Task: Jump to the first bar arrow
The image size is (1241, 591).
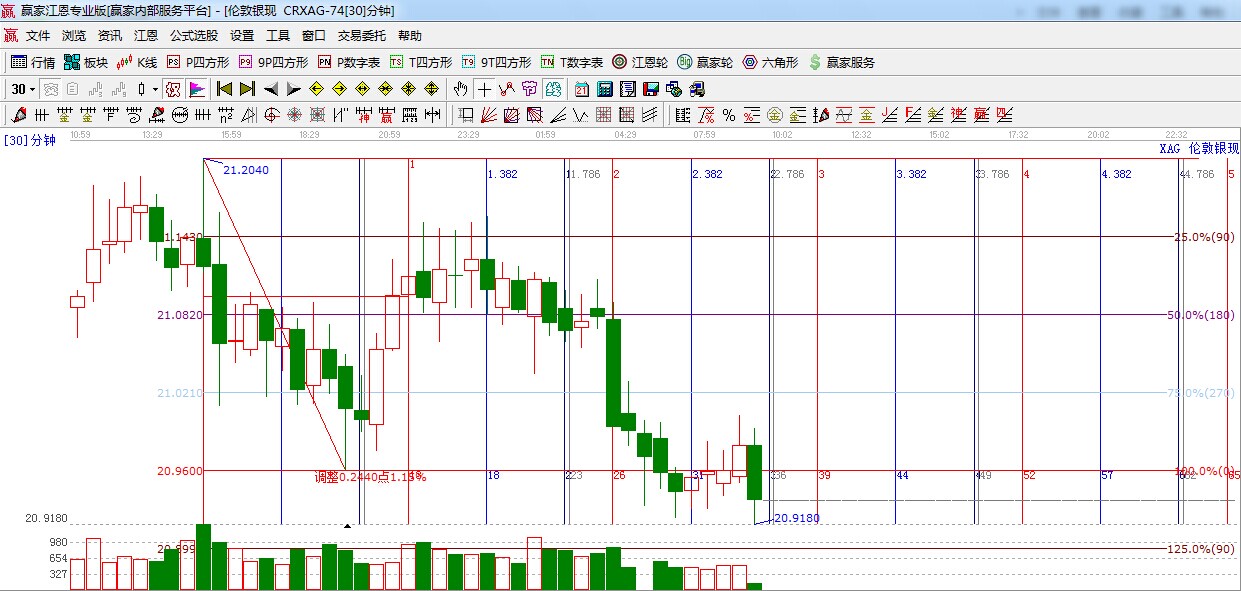Action: pyautogui.click(x=224, y=89)
